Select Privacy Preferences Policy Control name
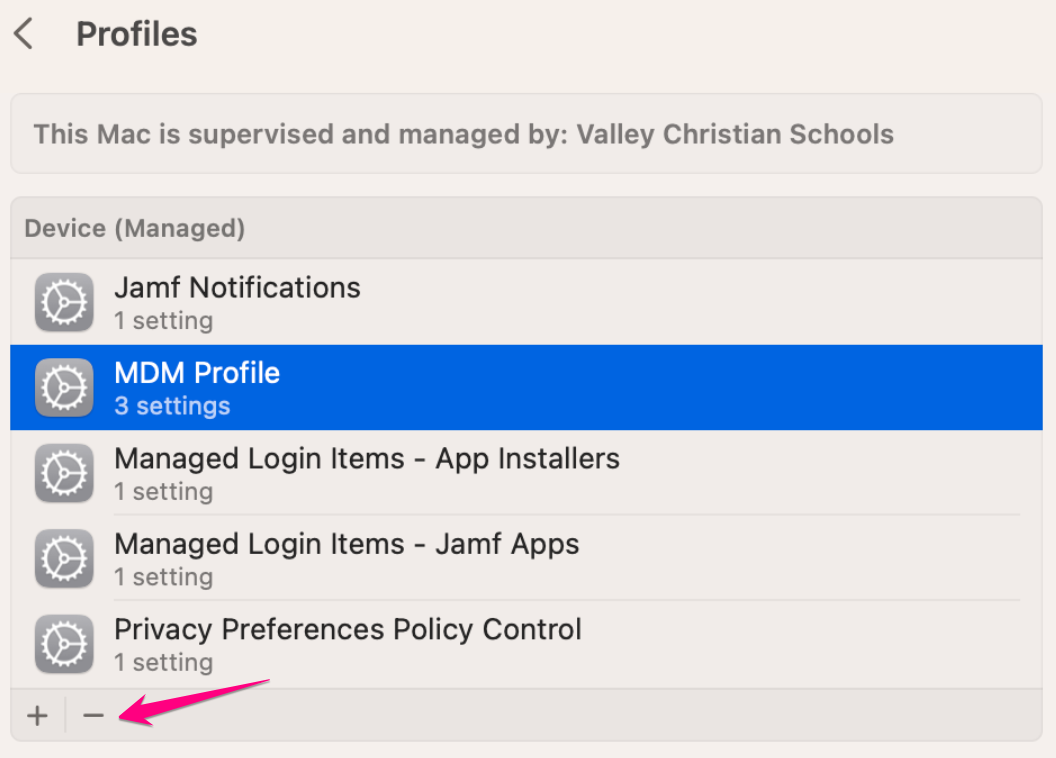 coord(347,630)
